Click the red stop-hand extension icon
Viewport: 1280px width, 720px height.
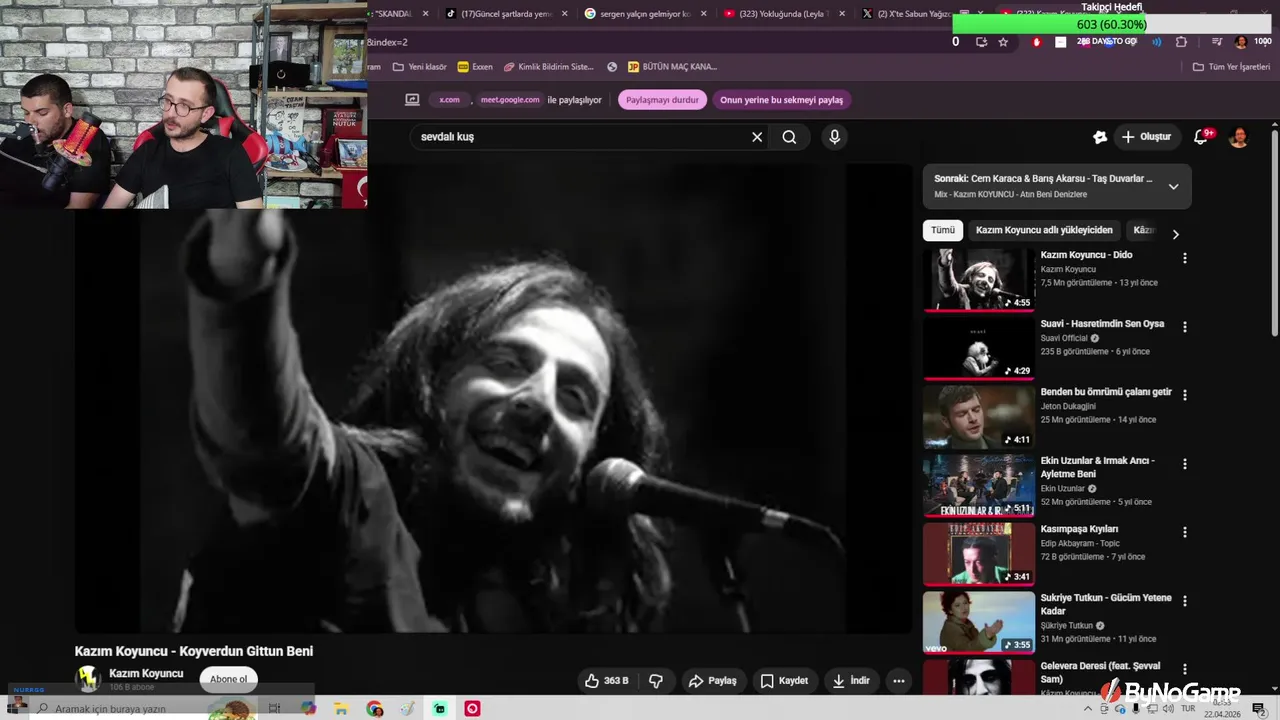(x=1036, y=42)
